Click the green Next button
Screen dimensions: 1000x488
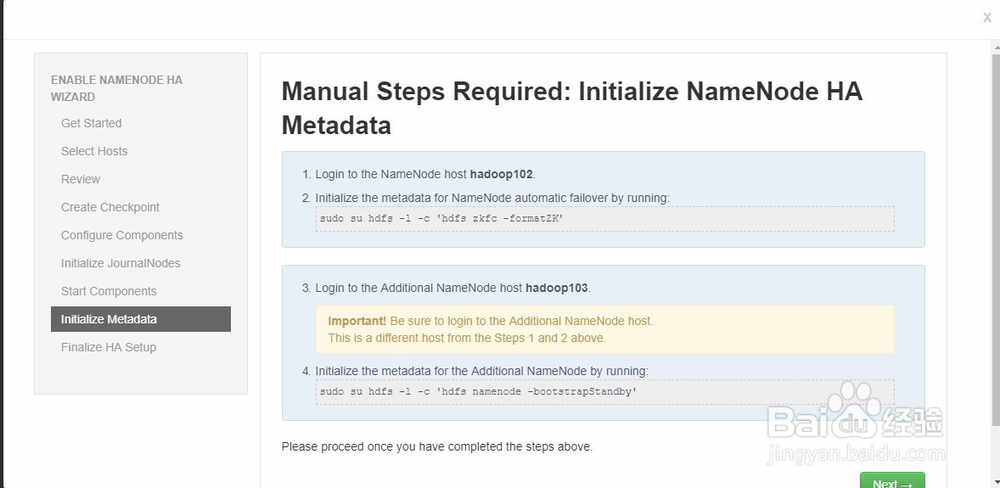click(892, 482)
